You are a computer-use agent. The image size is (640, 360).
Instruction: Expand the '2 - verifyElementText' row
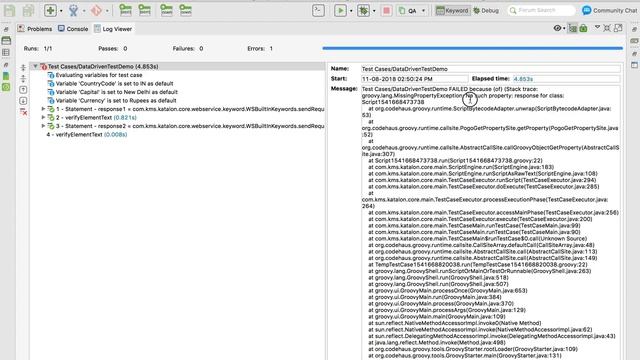point(43,118)
